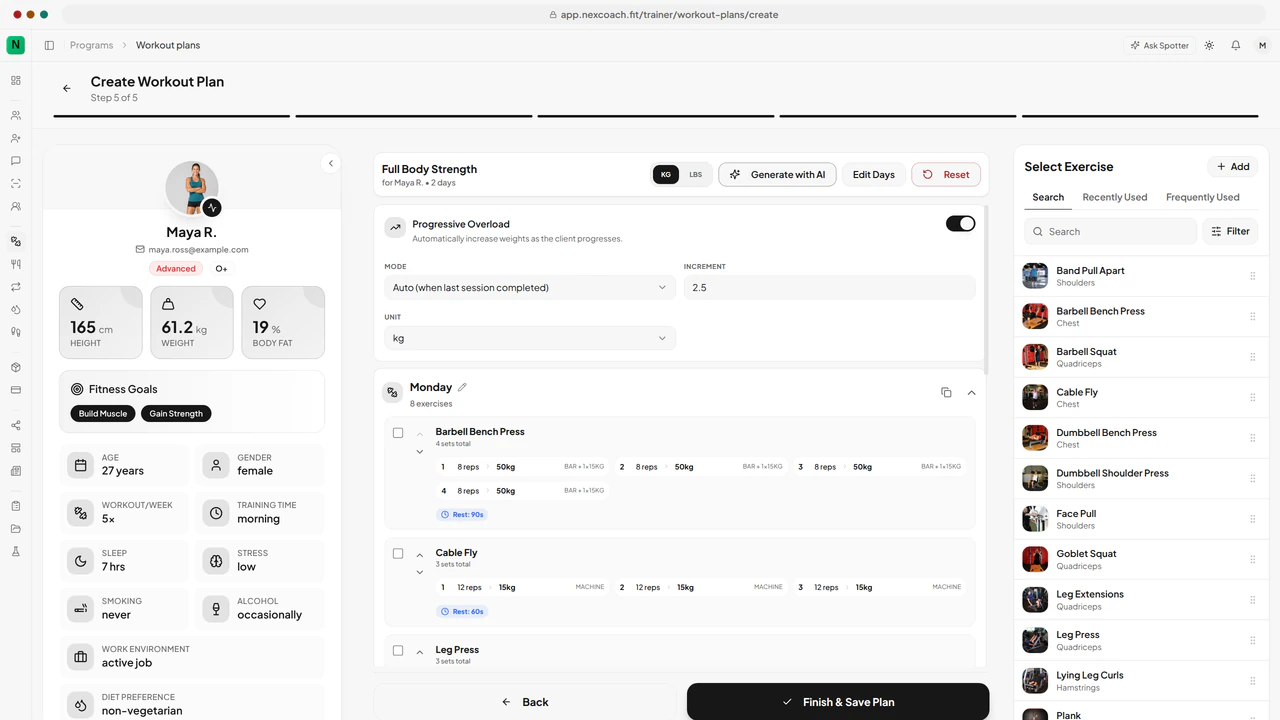
Task: Check the Cable Fly checkbox
Action: coord(398,554)
